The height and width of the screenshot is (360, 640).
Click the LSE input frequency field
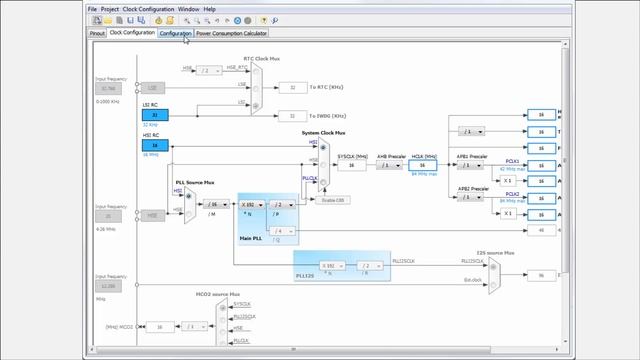(109, 88)
